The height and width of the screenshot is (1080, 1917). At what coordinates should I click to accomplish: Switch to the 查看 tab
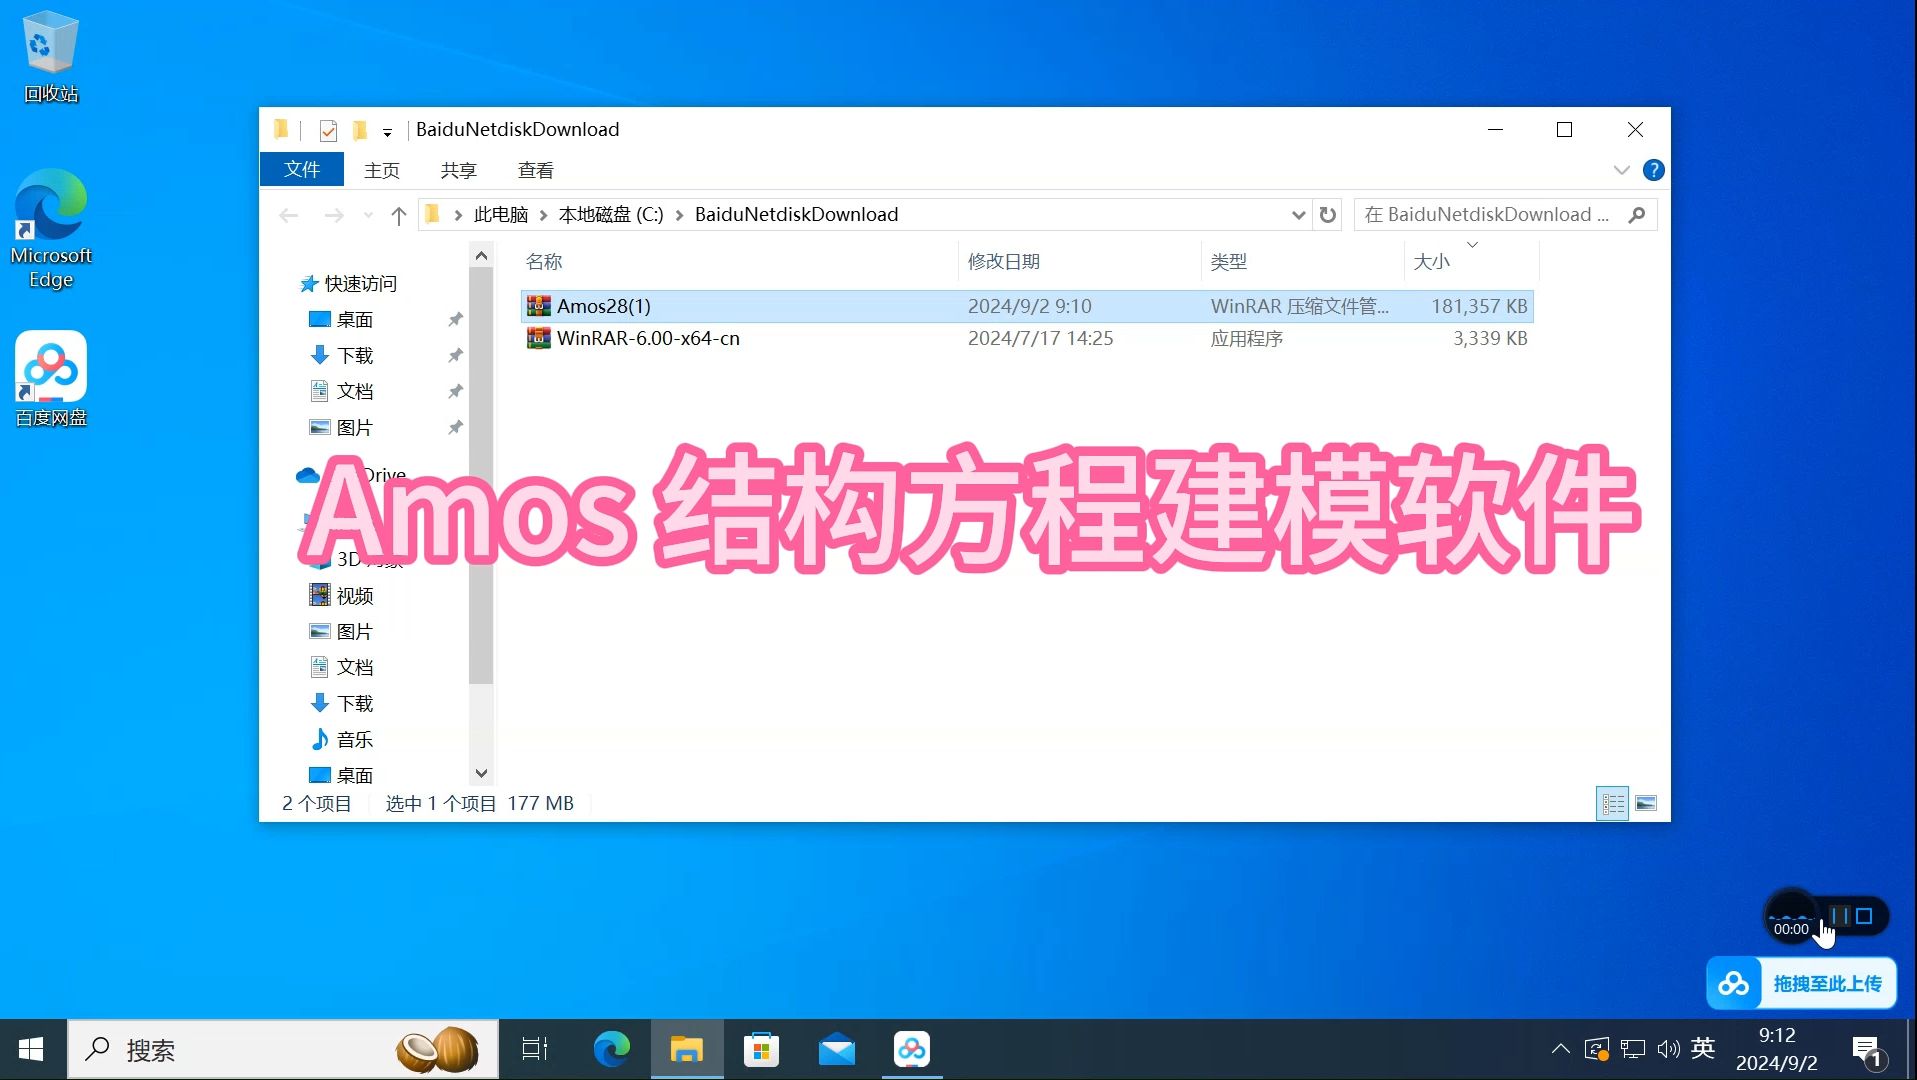tap(536, 169)
